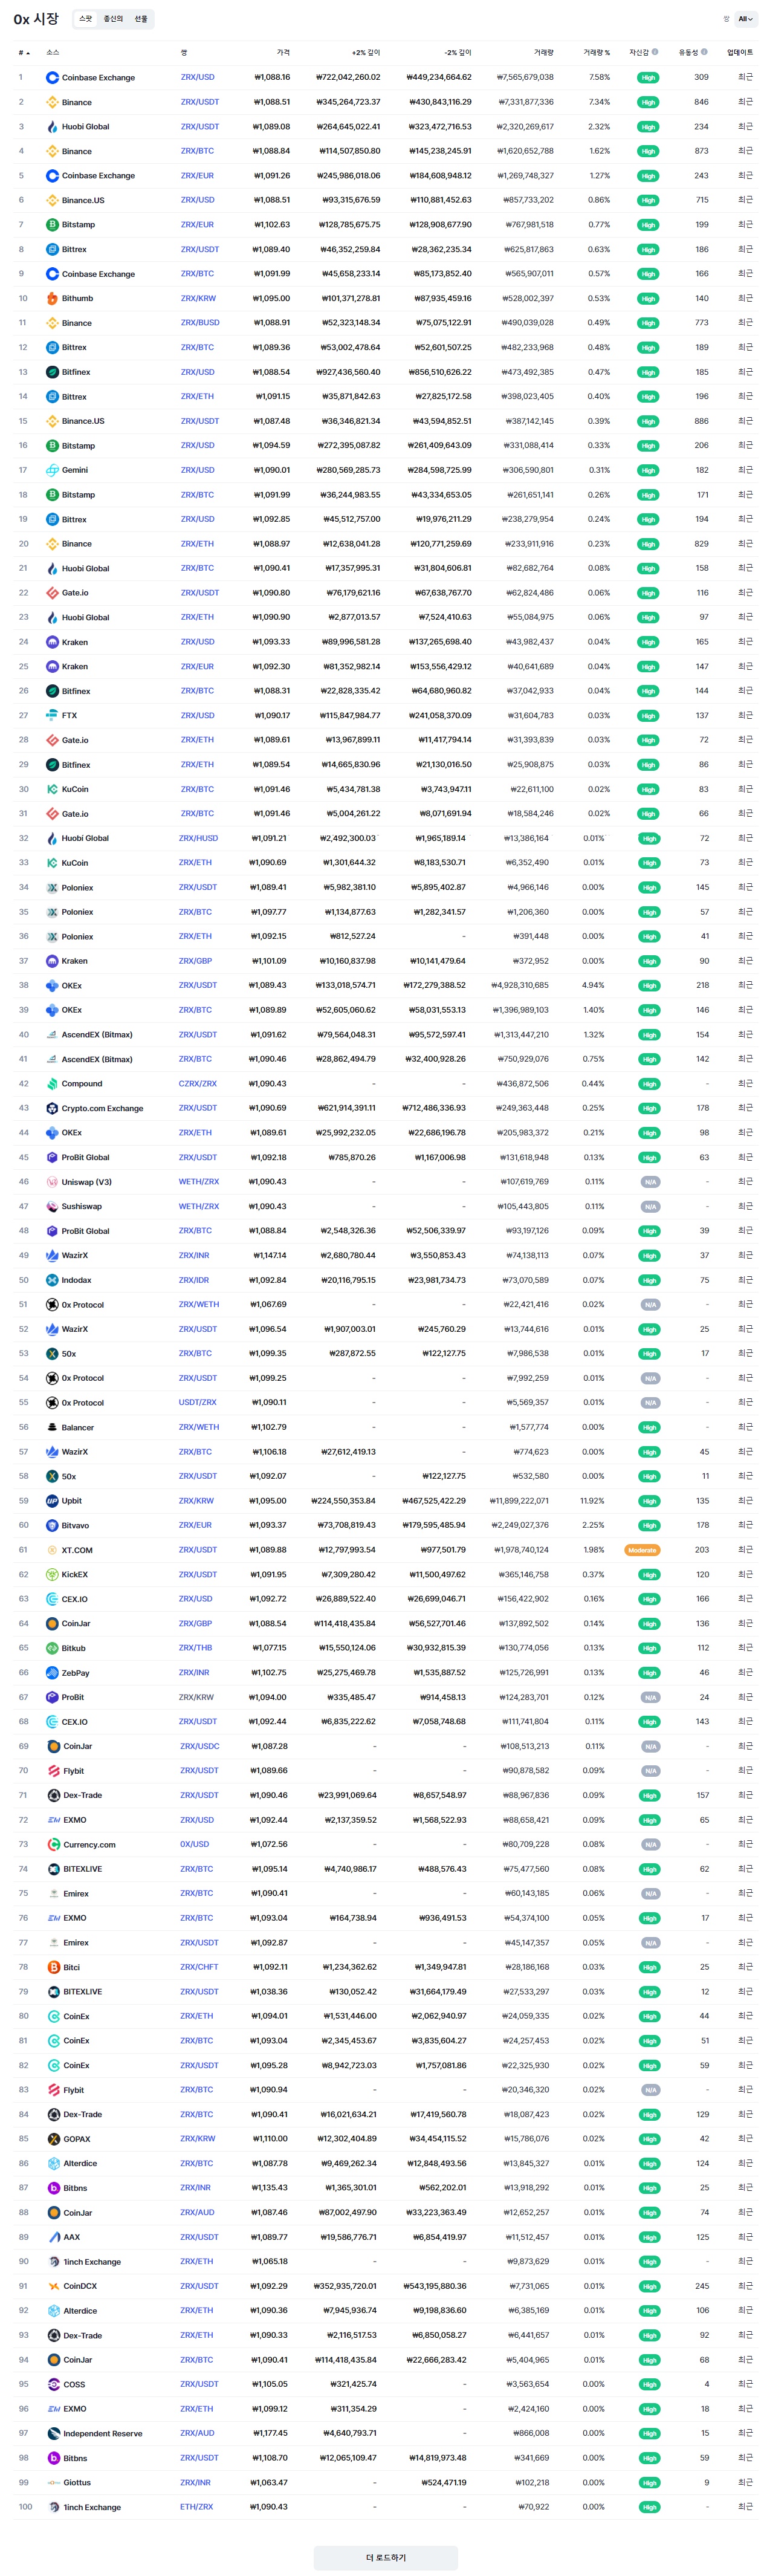Viewport: 764px width, 2576px height.
Task: Click the XT.COM logo icon
Action: [x=52, y=1550]
